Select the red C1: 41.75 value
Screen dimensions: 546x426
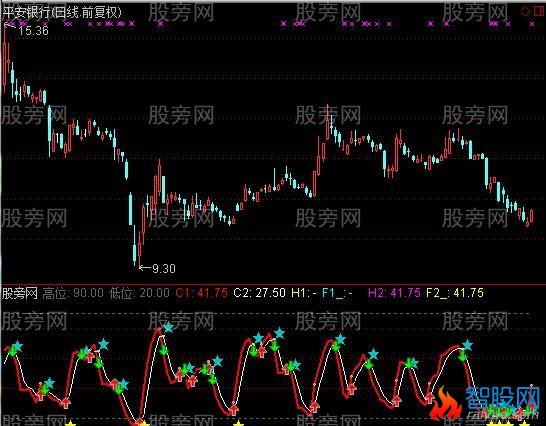pyautogui.click(x=202, y=293)
